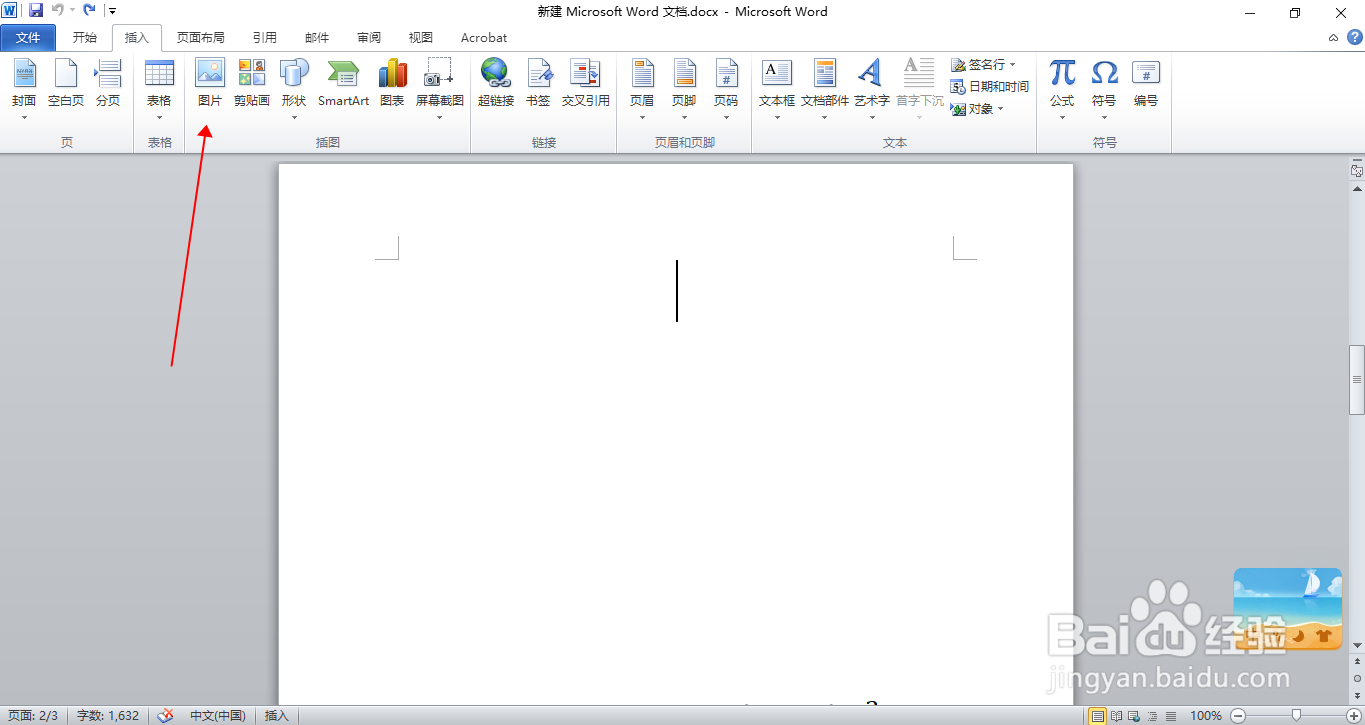The width and height of the screenshot is (1365, 725).
Task: Click the Word application icon in the title bar
Action: 9,10
